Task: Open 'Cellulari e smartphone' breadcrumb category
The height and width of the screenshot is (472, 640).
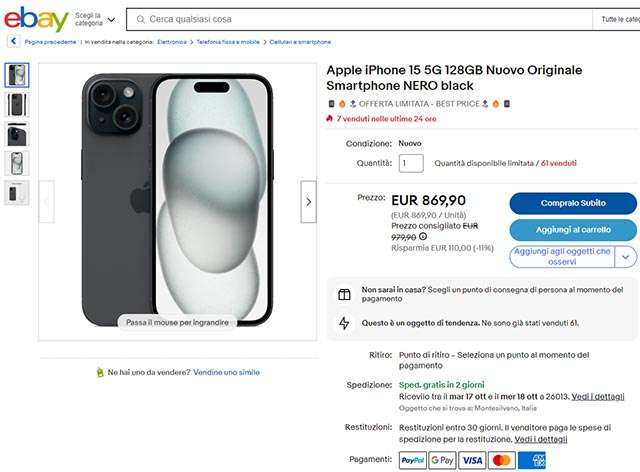Action: tap(300, 42)
